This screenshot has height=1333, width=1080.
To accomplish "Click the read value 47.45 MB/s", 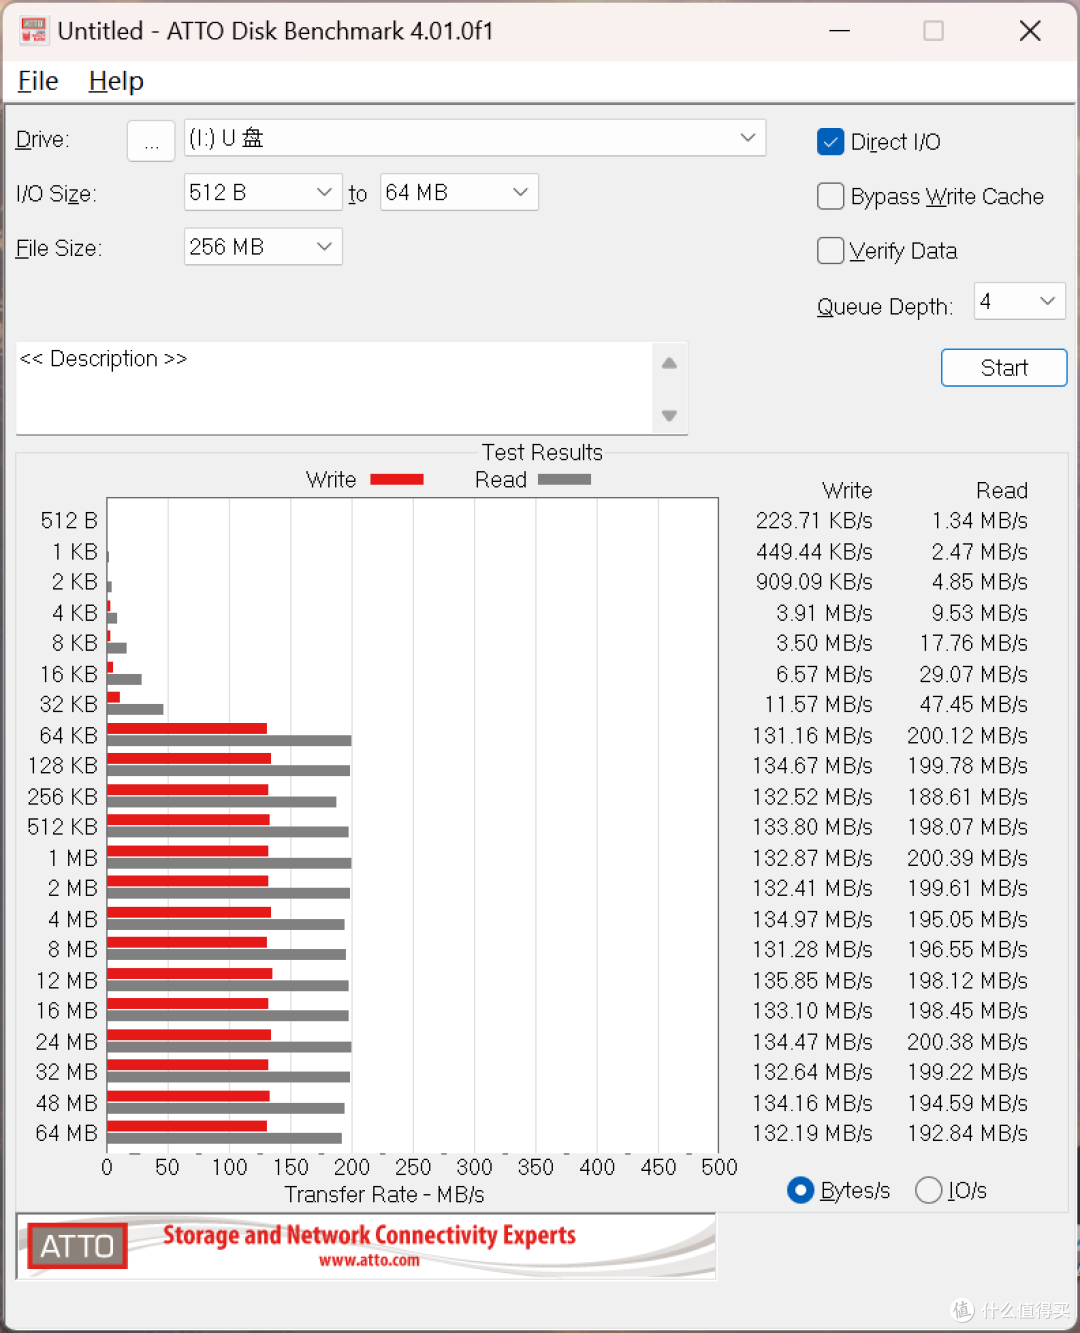I will click(x=974, y=704).
